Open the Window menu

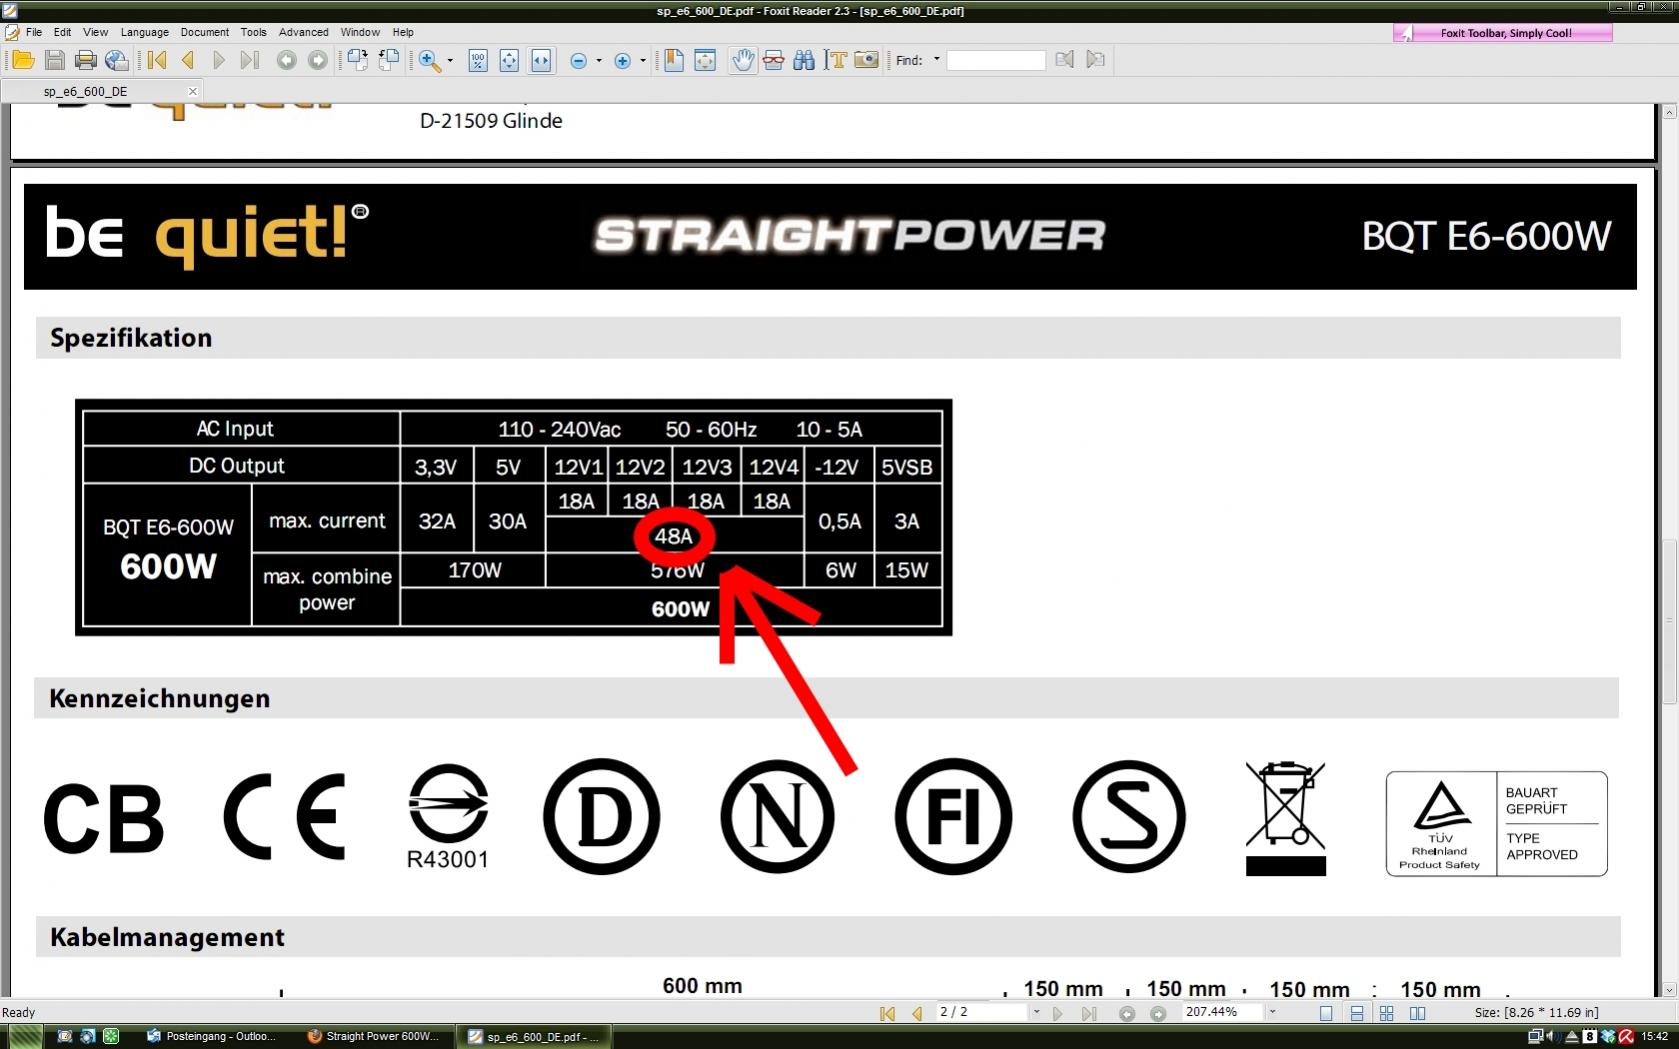click(x=360, y=32)
